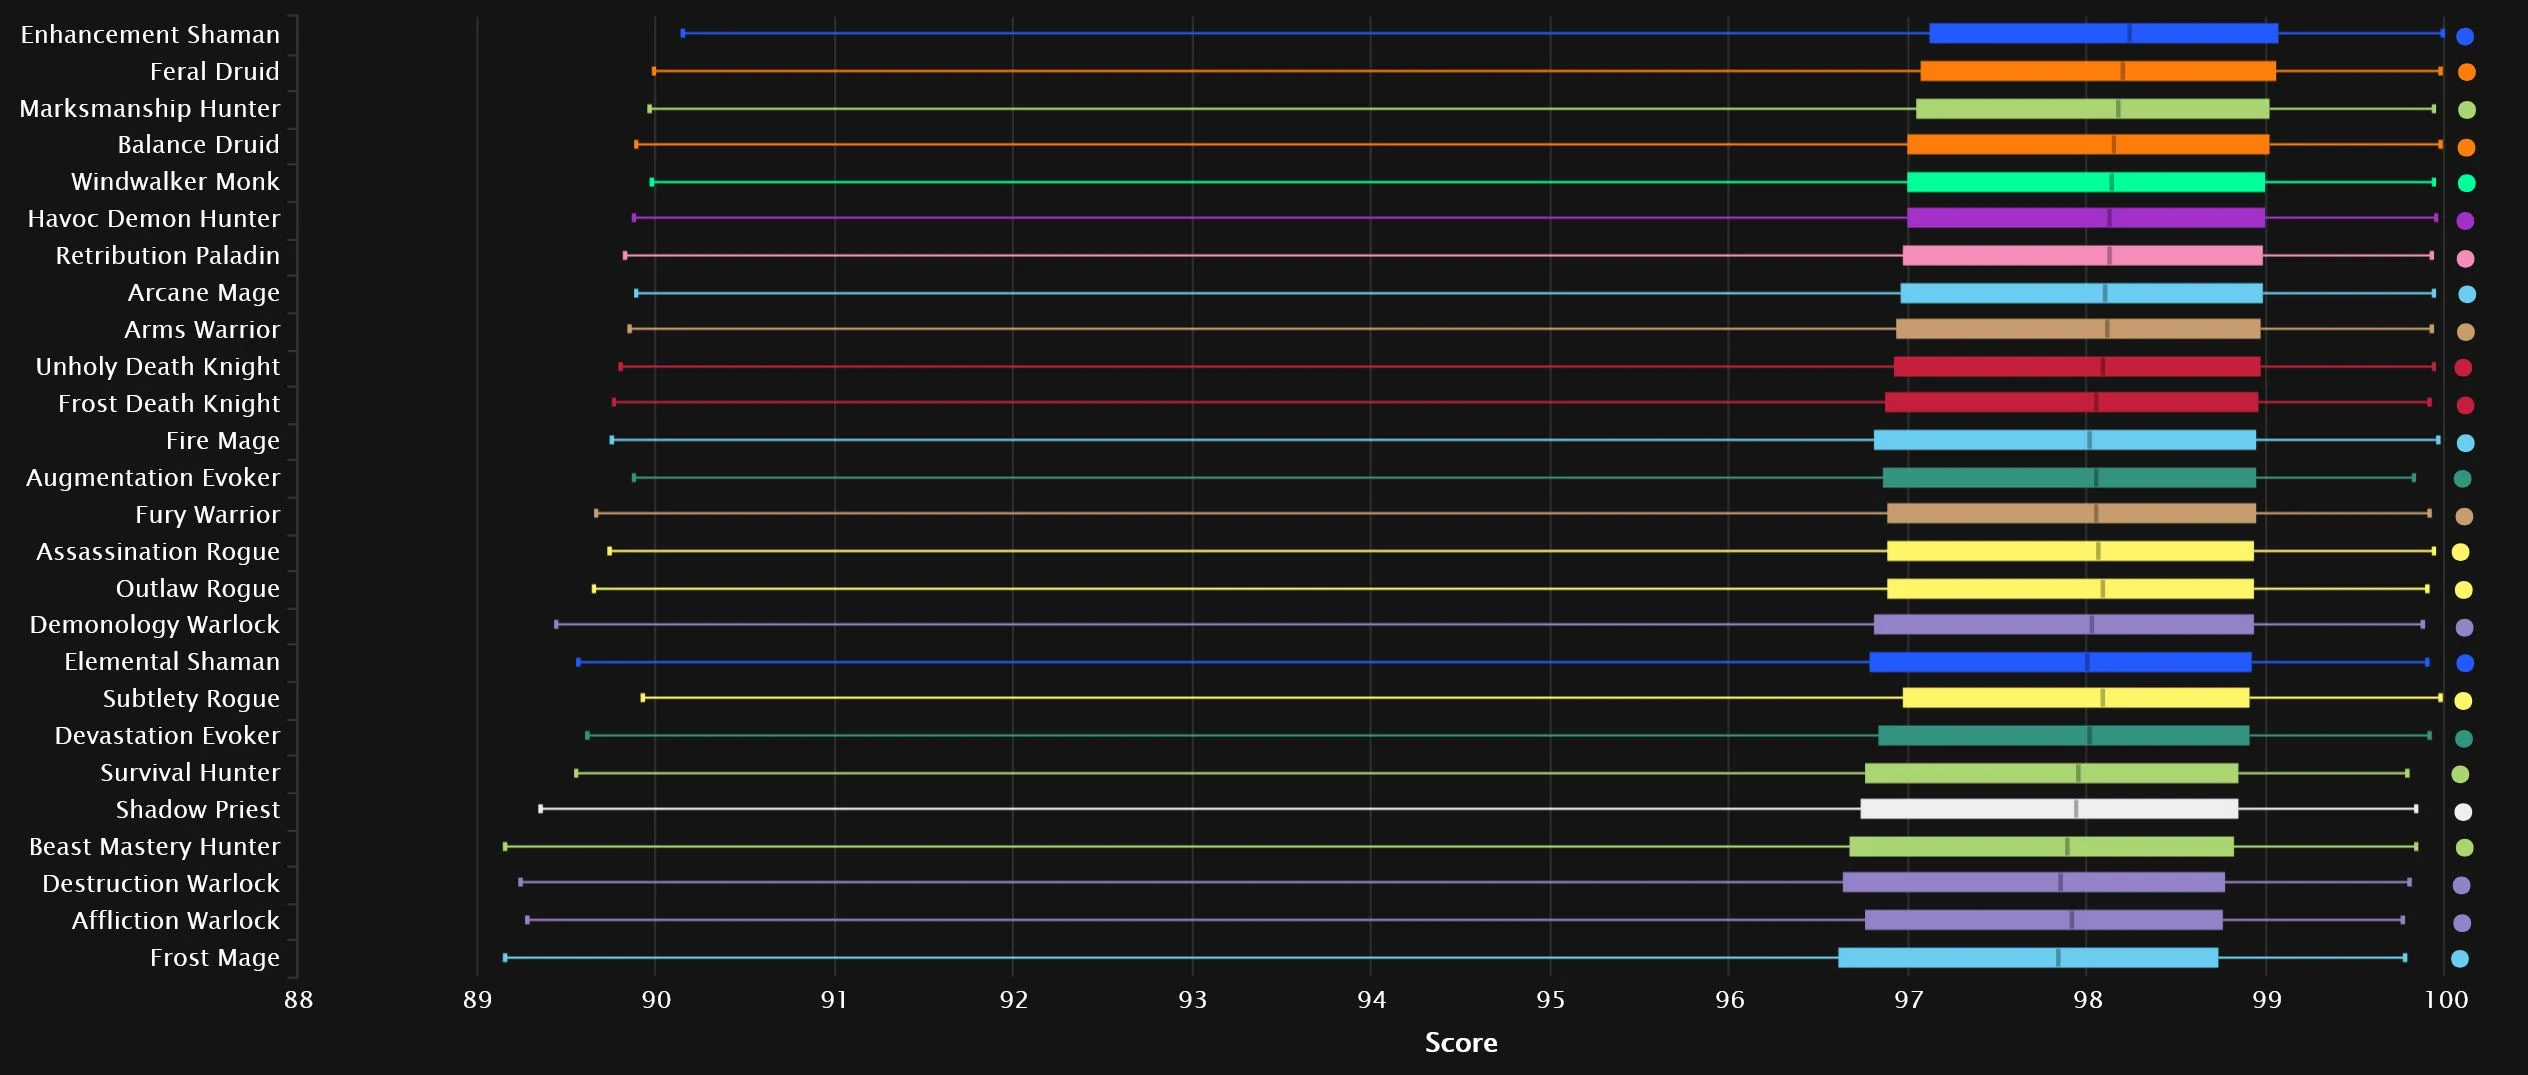Click the Affliction Warlock axis label
Image resolution: width=2528 pixels, height=1075 pixels.
click(176, 921)
